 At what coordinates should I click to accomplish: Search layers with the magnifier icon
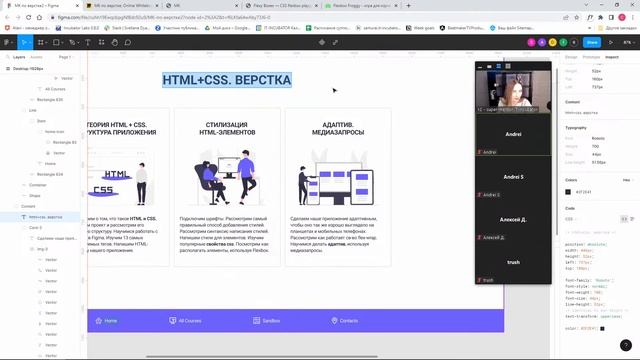[8, 57]
